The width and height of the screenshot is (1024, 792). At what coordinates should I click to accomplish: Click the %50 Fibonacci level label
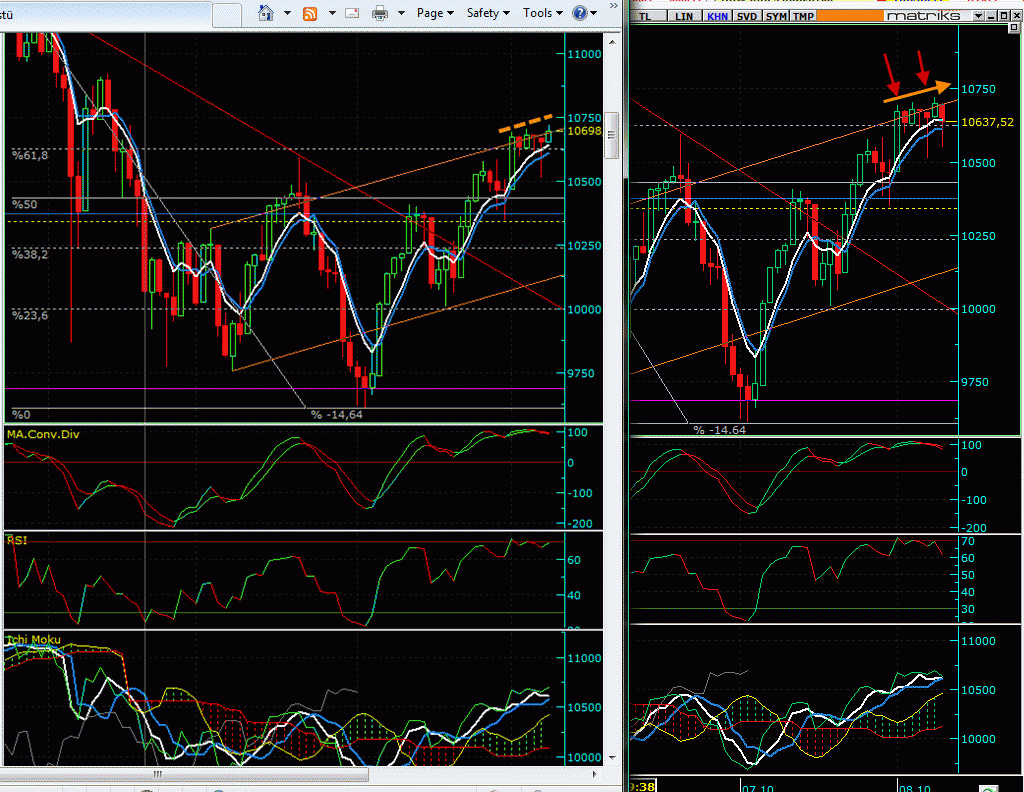click(x=24, y=204)
